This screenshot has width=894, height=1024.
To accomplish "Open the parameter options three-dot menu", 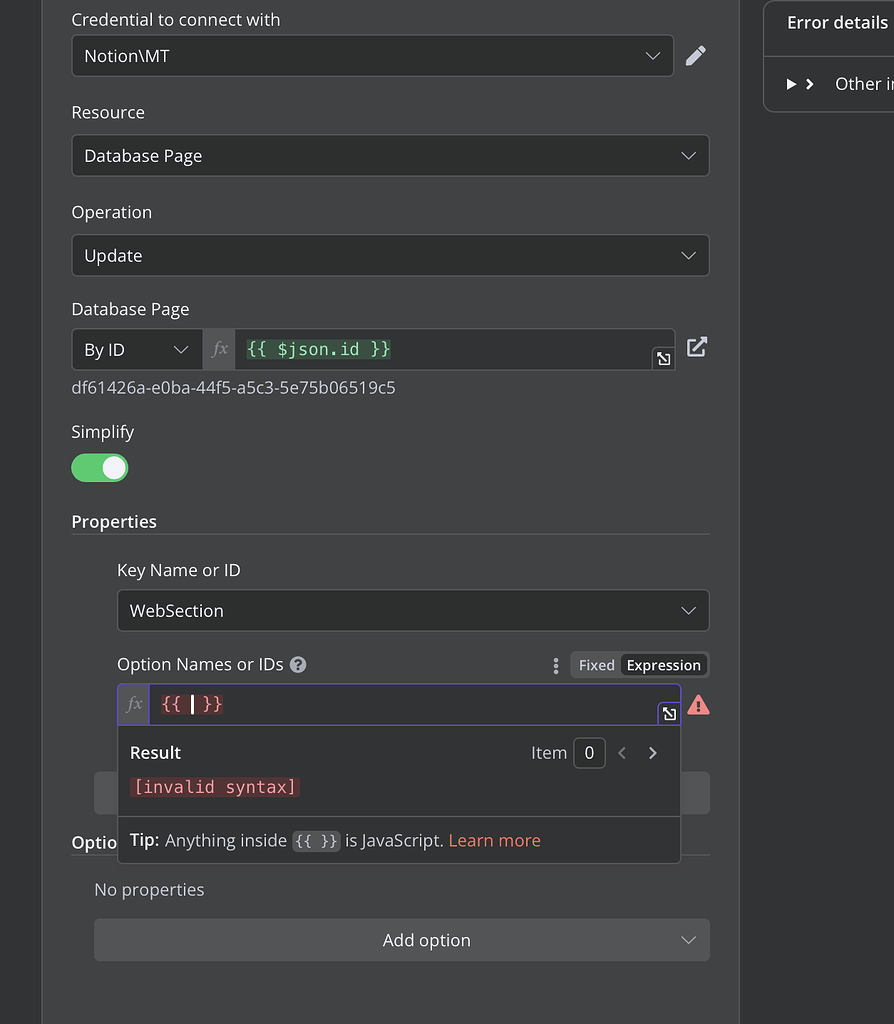I will click(x=556, y=665).
